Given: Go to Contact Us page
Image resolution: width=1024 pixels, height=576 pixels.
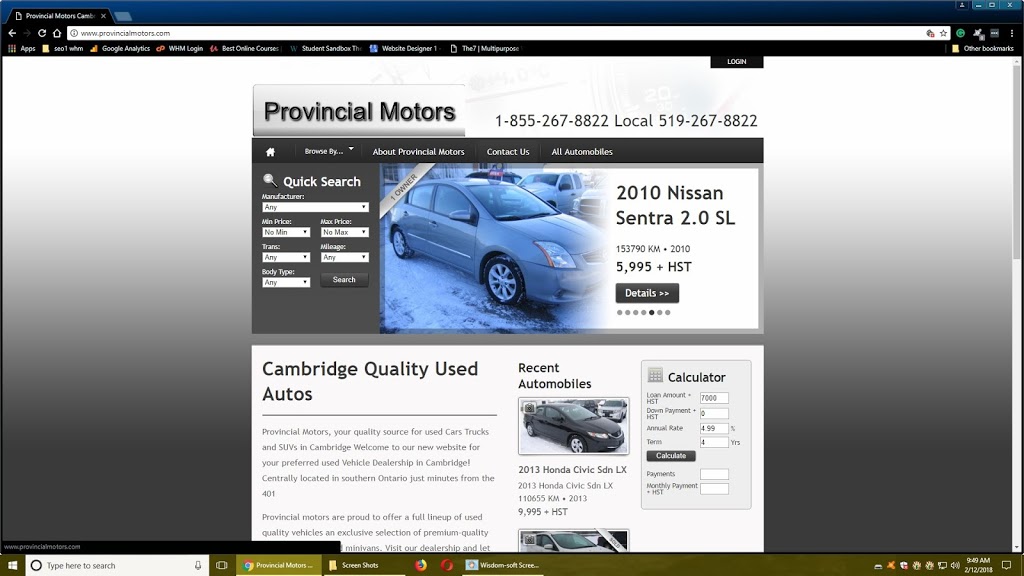Looking at the screenshot, I should (x=507, y=152).
